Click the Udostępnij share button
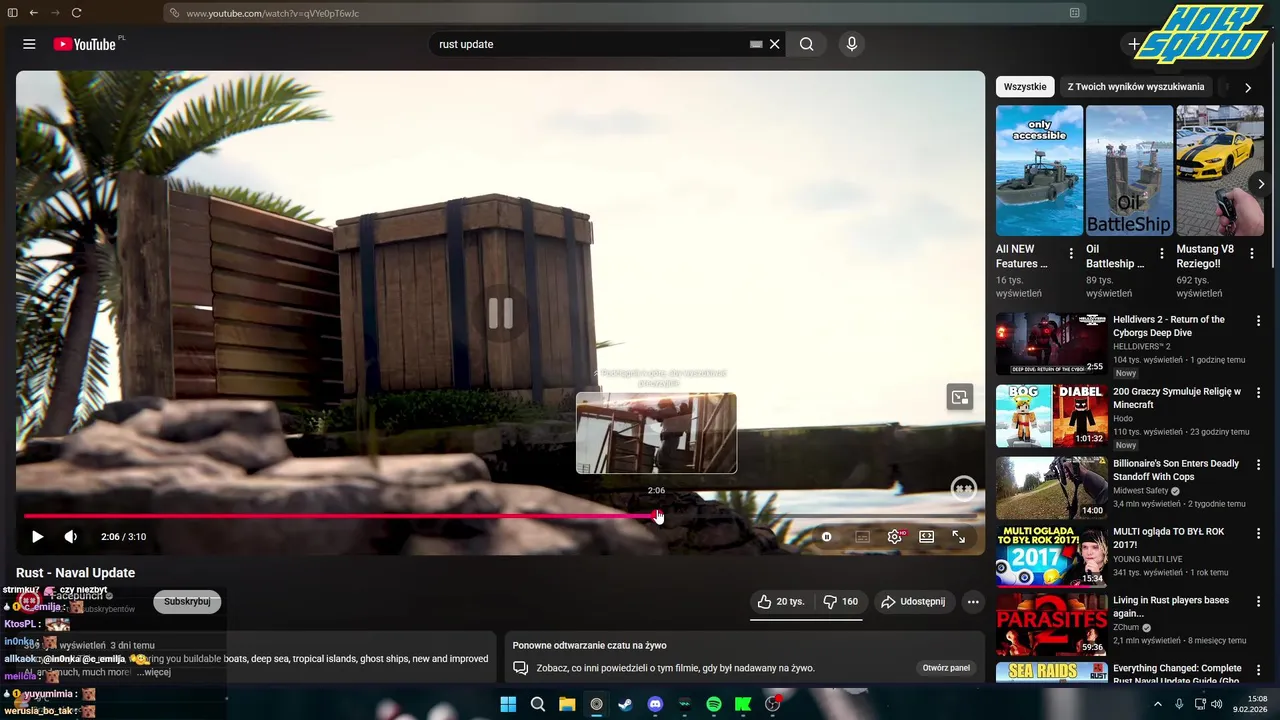This screenshot has height=720, width=1280. point(913,601)
